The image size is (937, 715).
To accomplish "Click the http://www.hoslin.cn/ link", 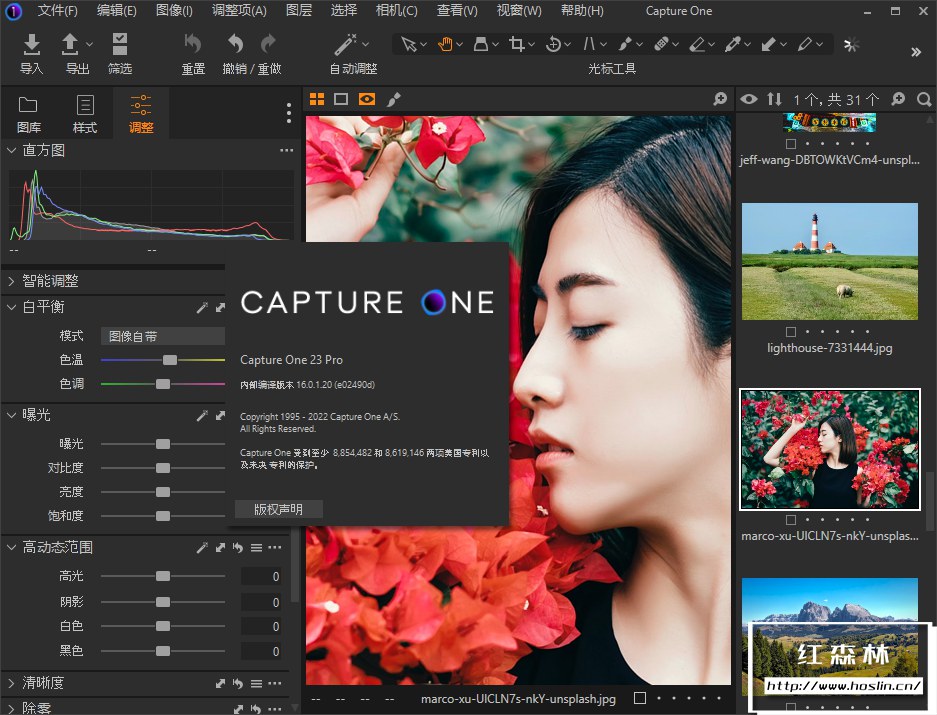I will (x=843, y=687).
